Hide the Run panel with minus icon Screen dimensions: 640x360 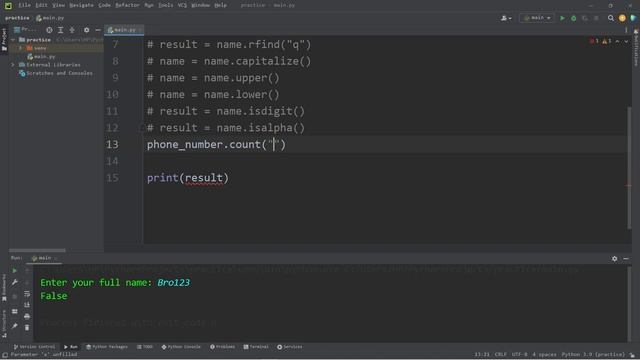[x=626, y=258]
